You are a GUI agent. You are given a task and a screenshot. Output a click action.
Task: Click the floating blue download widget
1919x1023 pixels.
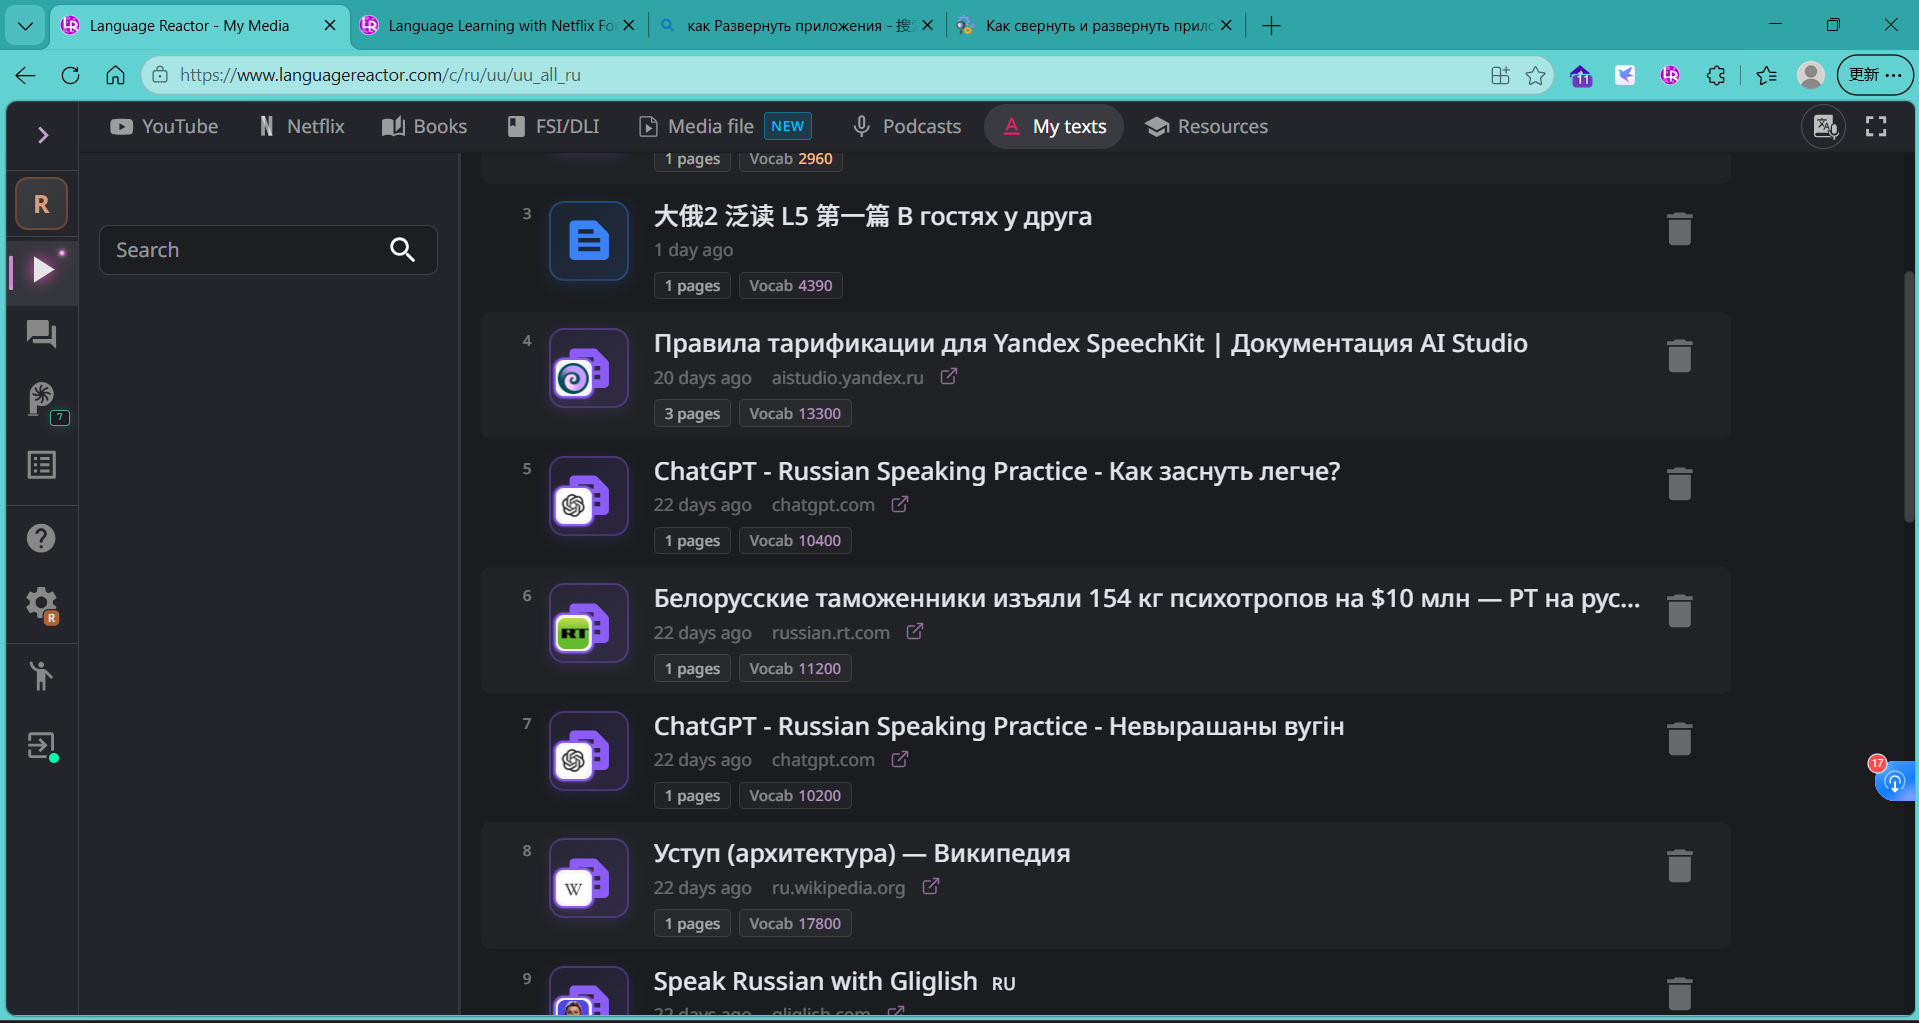pos(1894,781)
